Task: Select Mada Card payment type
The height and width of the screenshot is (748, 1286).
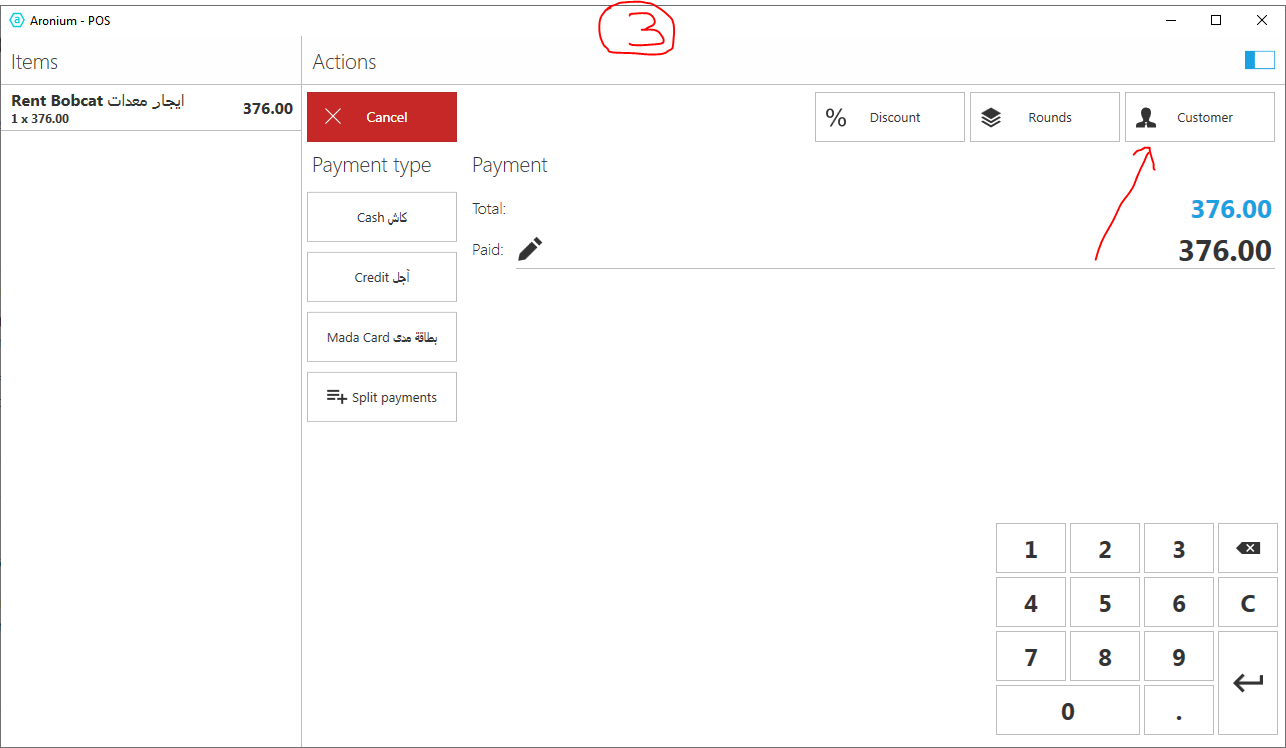Action: (x=381, y=337)
